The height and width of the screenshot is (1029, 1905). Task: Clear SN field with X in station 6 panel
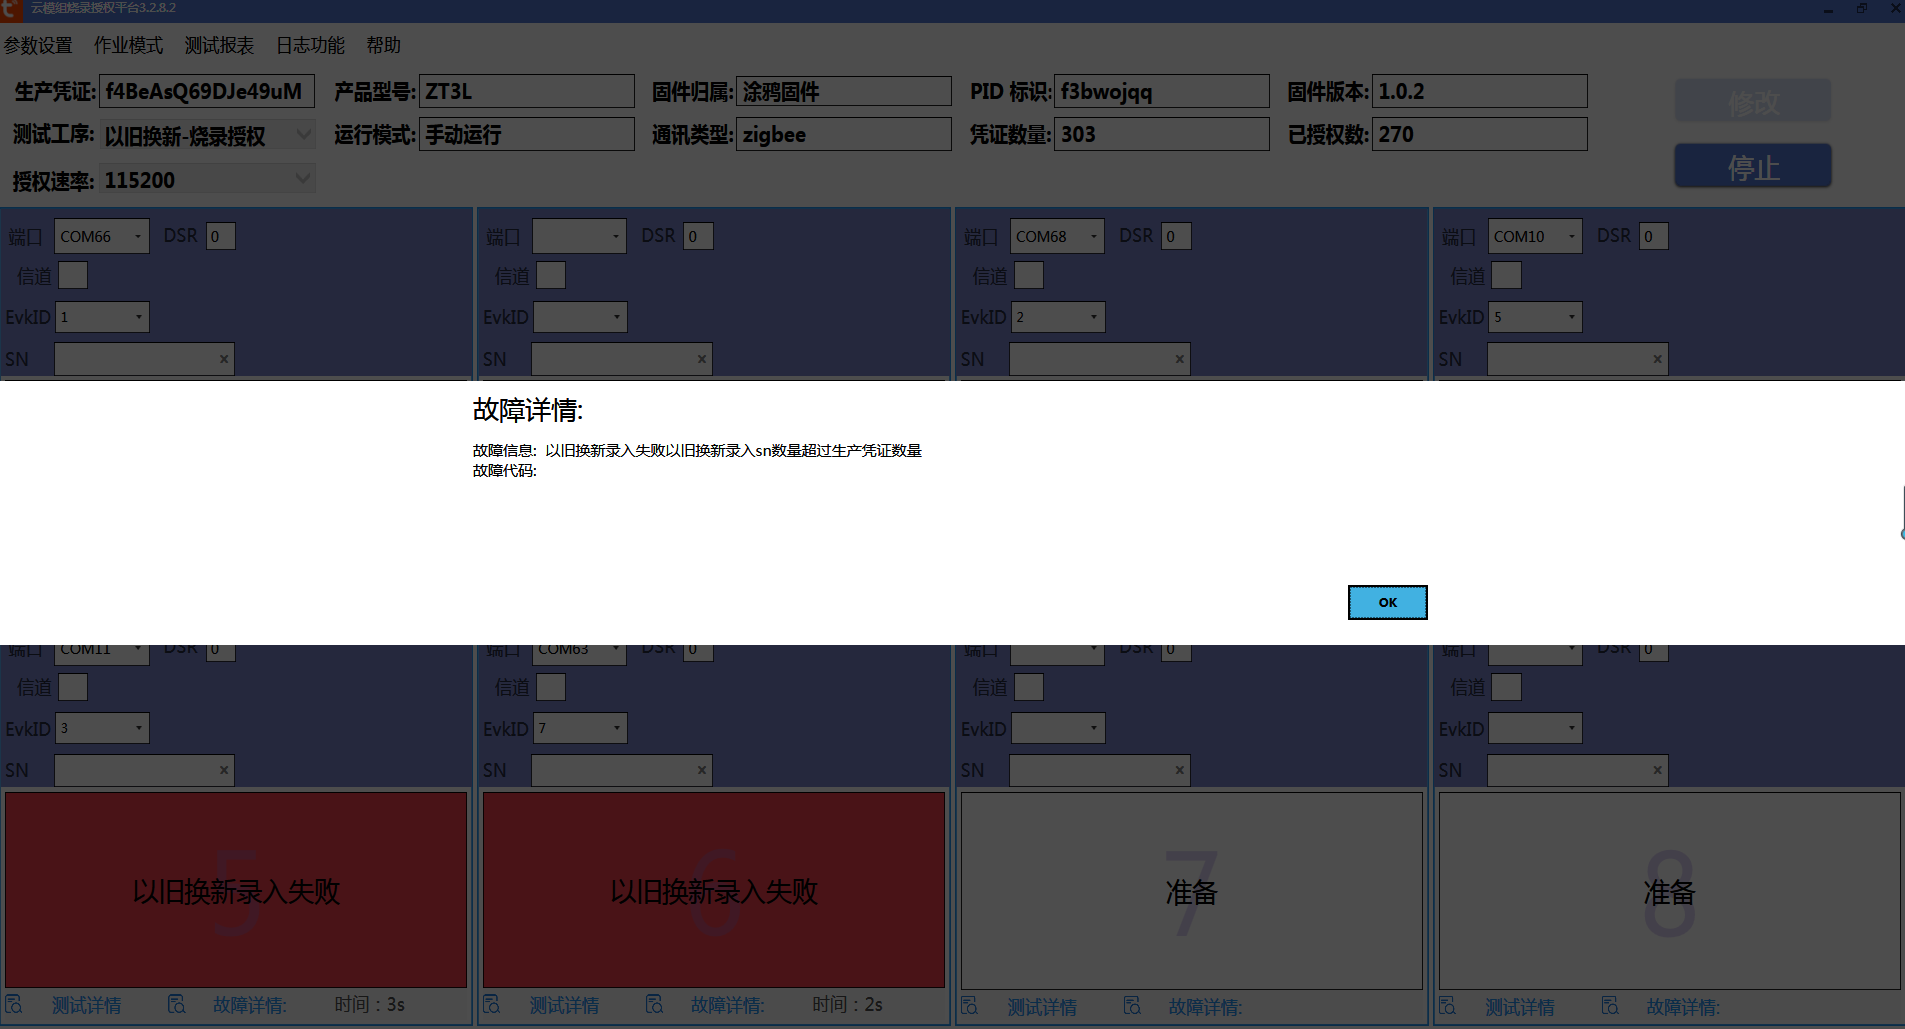[702, 770]
